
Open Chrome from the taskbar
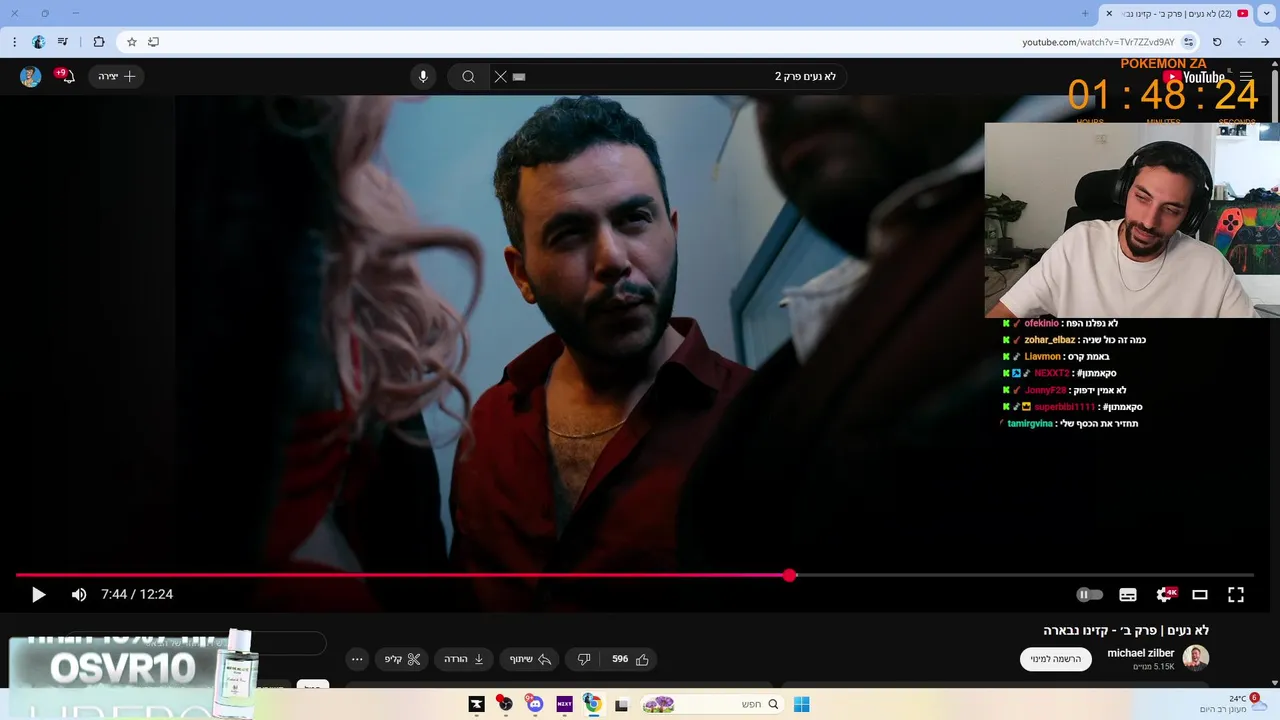[593, 704]
